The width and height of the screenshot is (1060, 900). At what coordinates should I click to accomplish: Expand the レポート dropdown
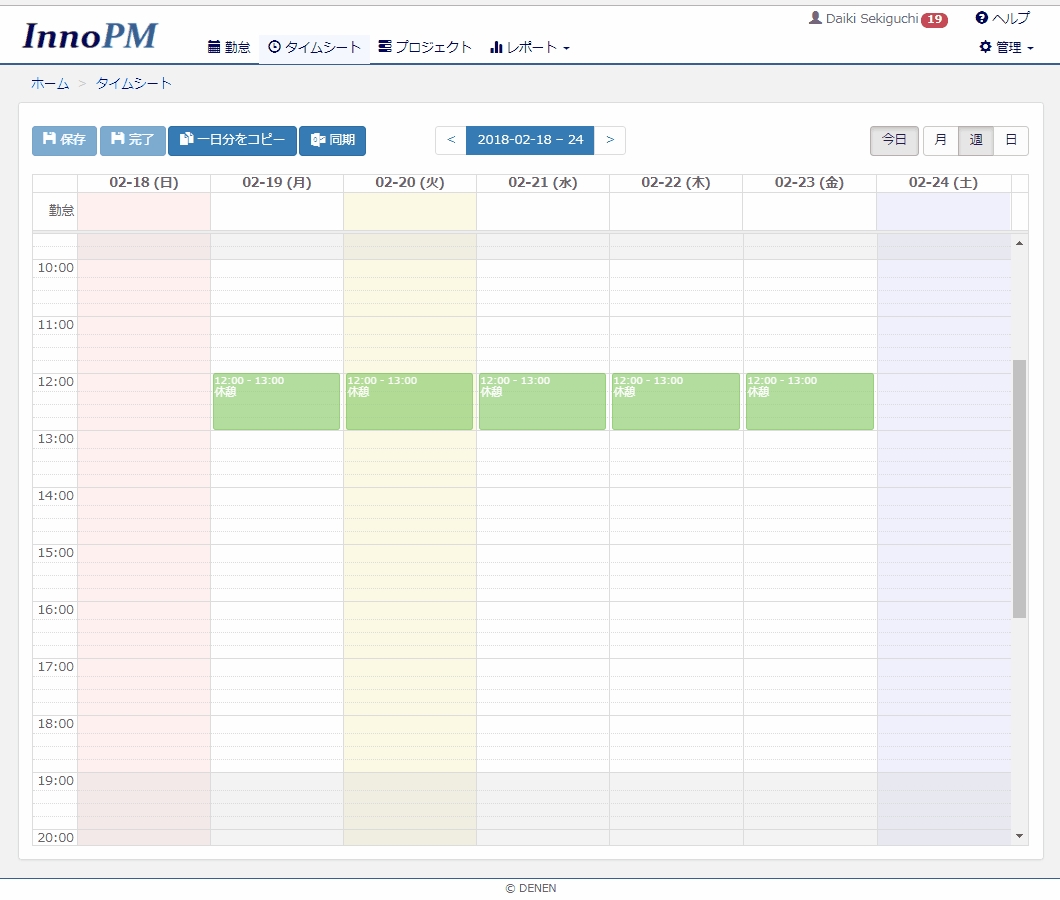pyautogui.click(x=530, y=47)
